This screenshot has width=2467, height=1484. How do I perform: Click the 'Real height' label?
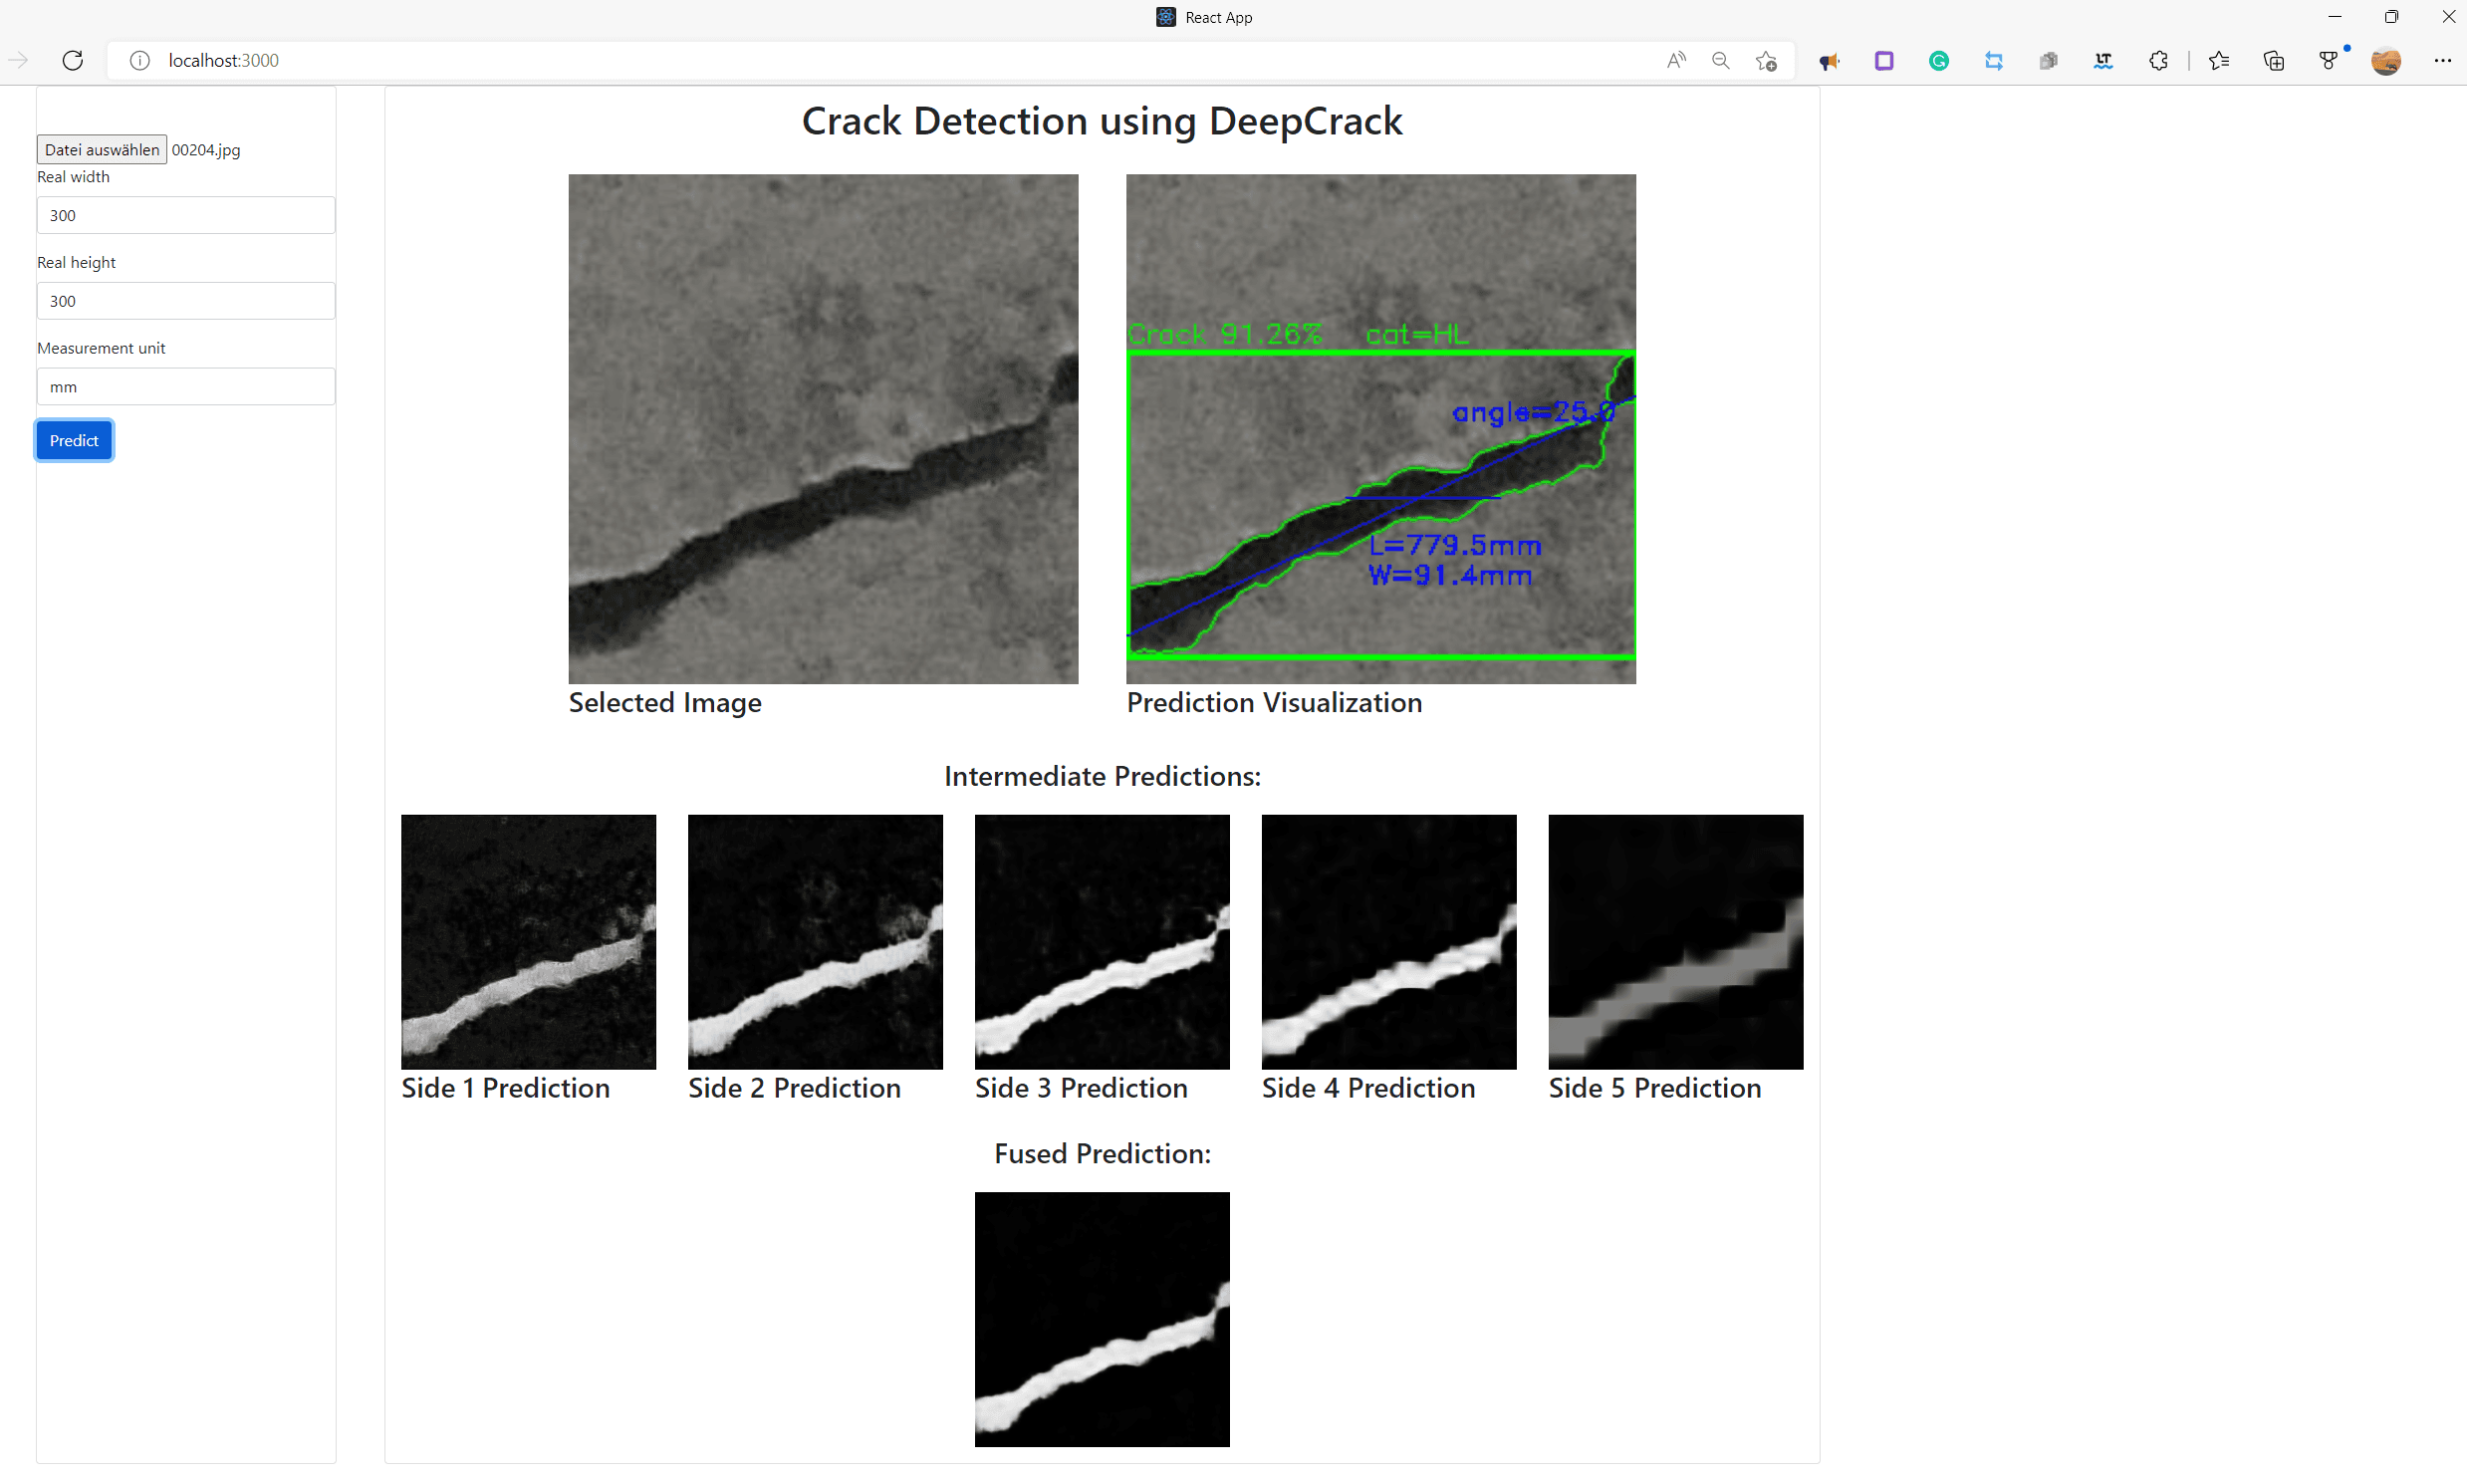(x=77, y=263)
